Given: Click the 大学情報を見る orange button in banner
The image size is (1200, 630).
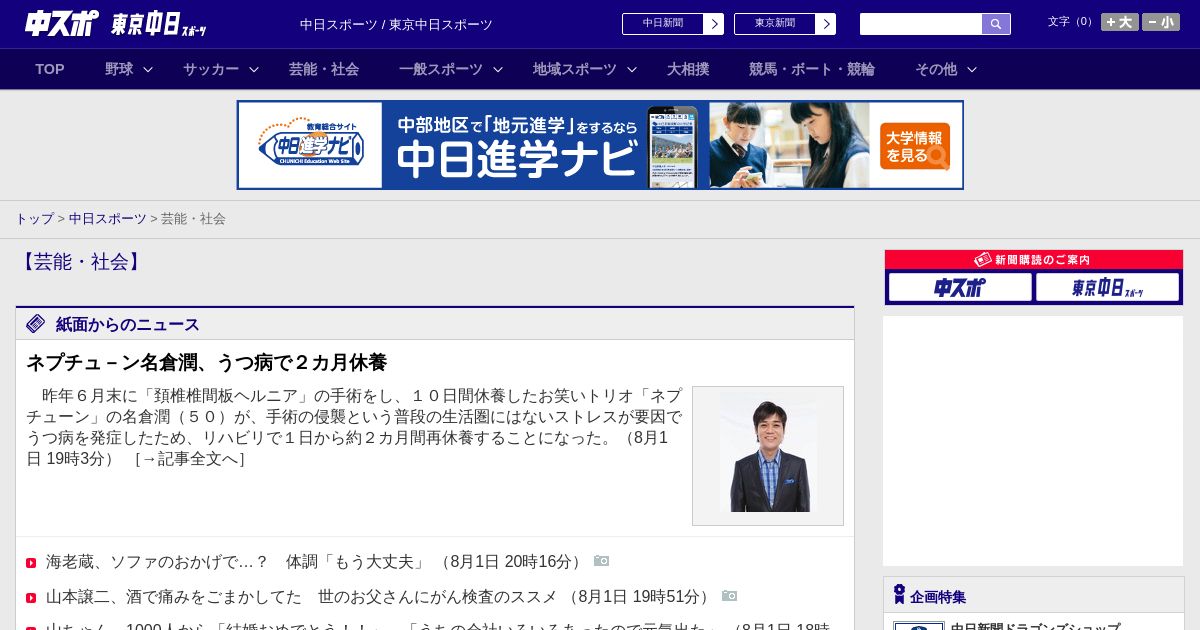Looking at the screenshot, I should coord(915,147).
